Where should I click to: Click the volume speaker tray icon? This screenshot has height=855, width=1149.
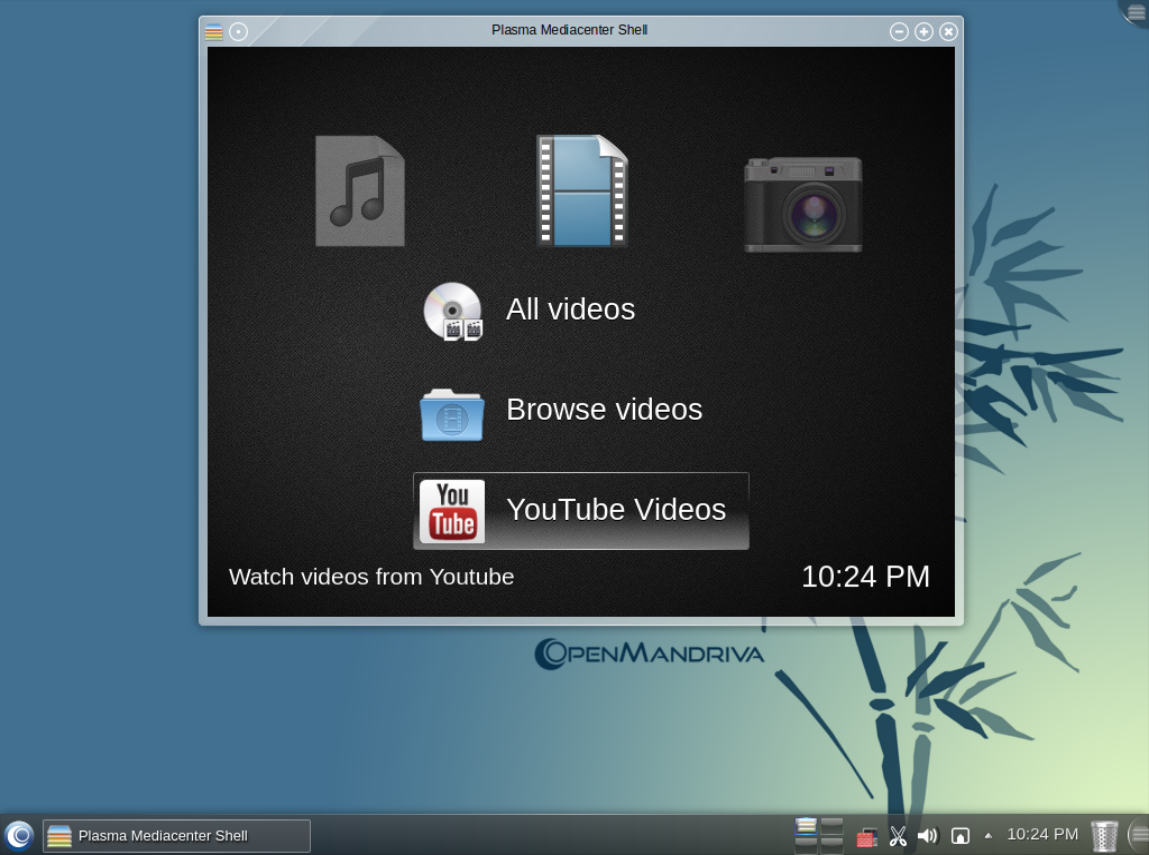click(928, 836)
